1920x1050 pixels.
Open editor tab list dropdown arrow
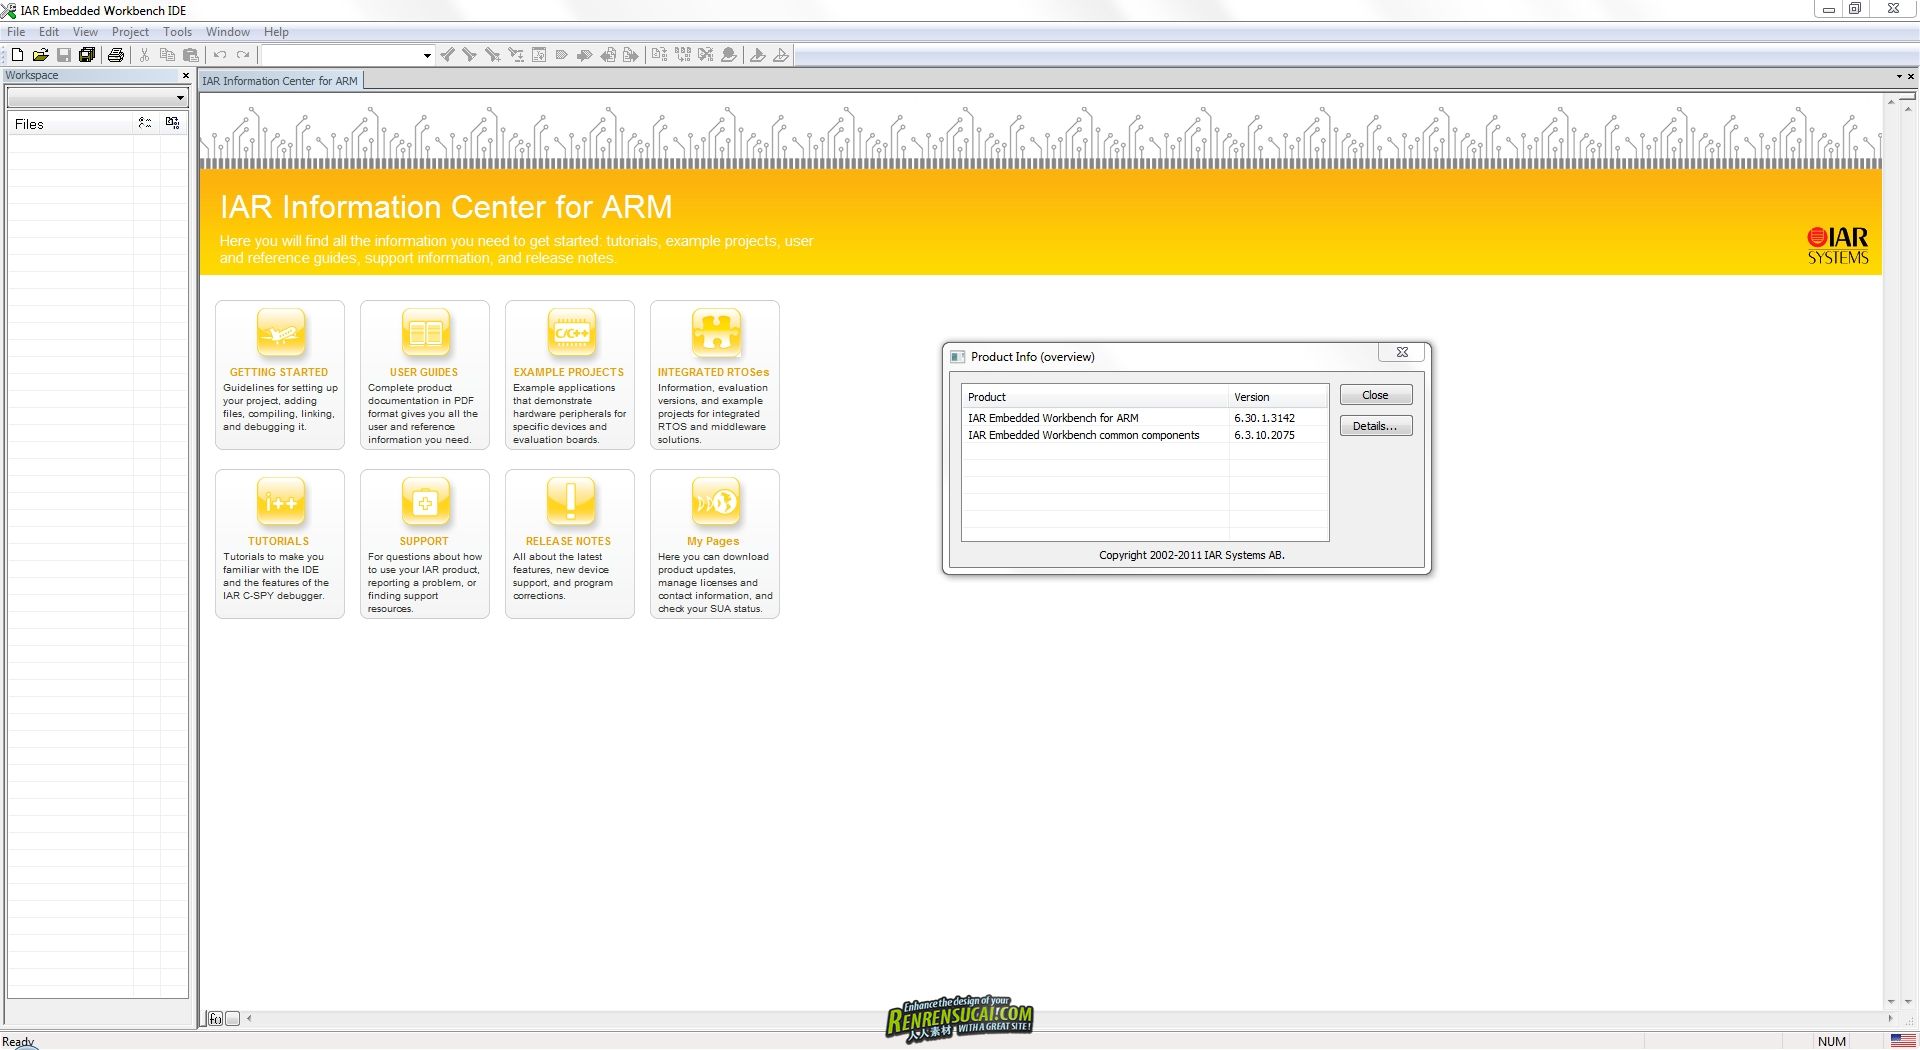click(x=1899, y=77)
